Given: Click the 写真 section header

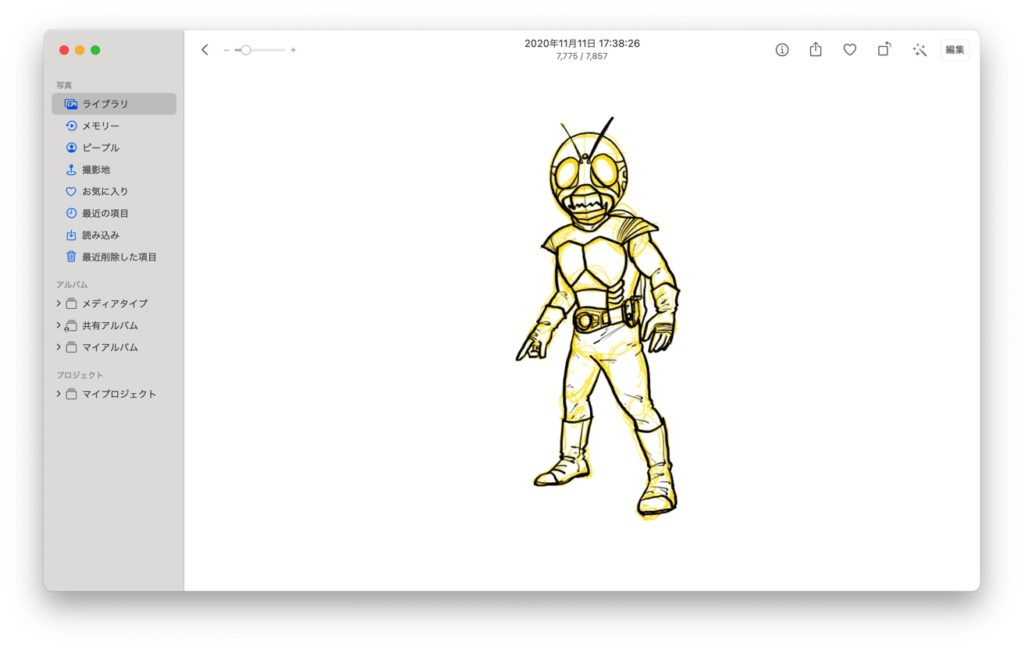Looking at the screenshot, I should click(x=64, y=85).
